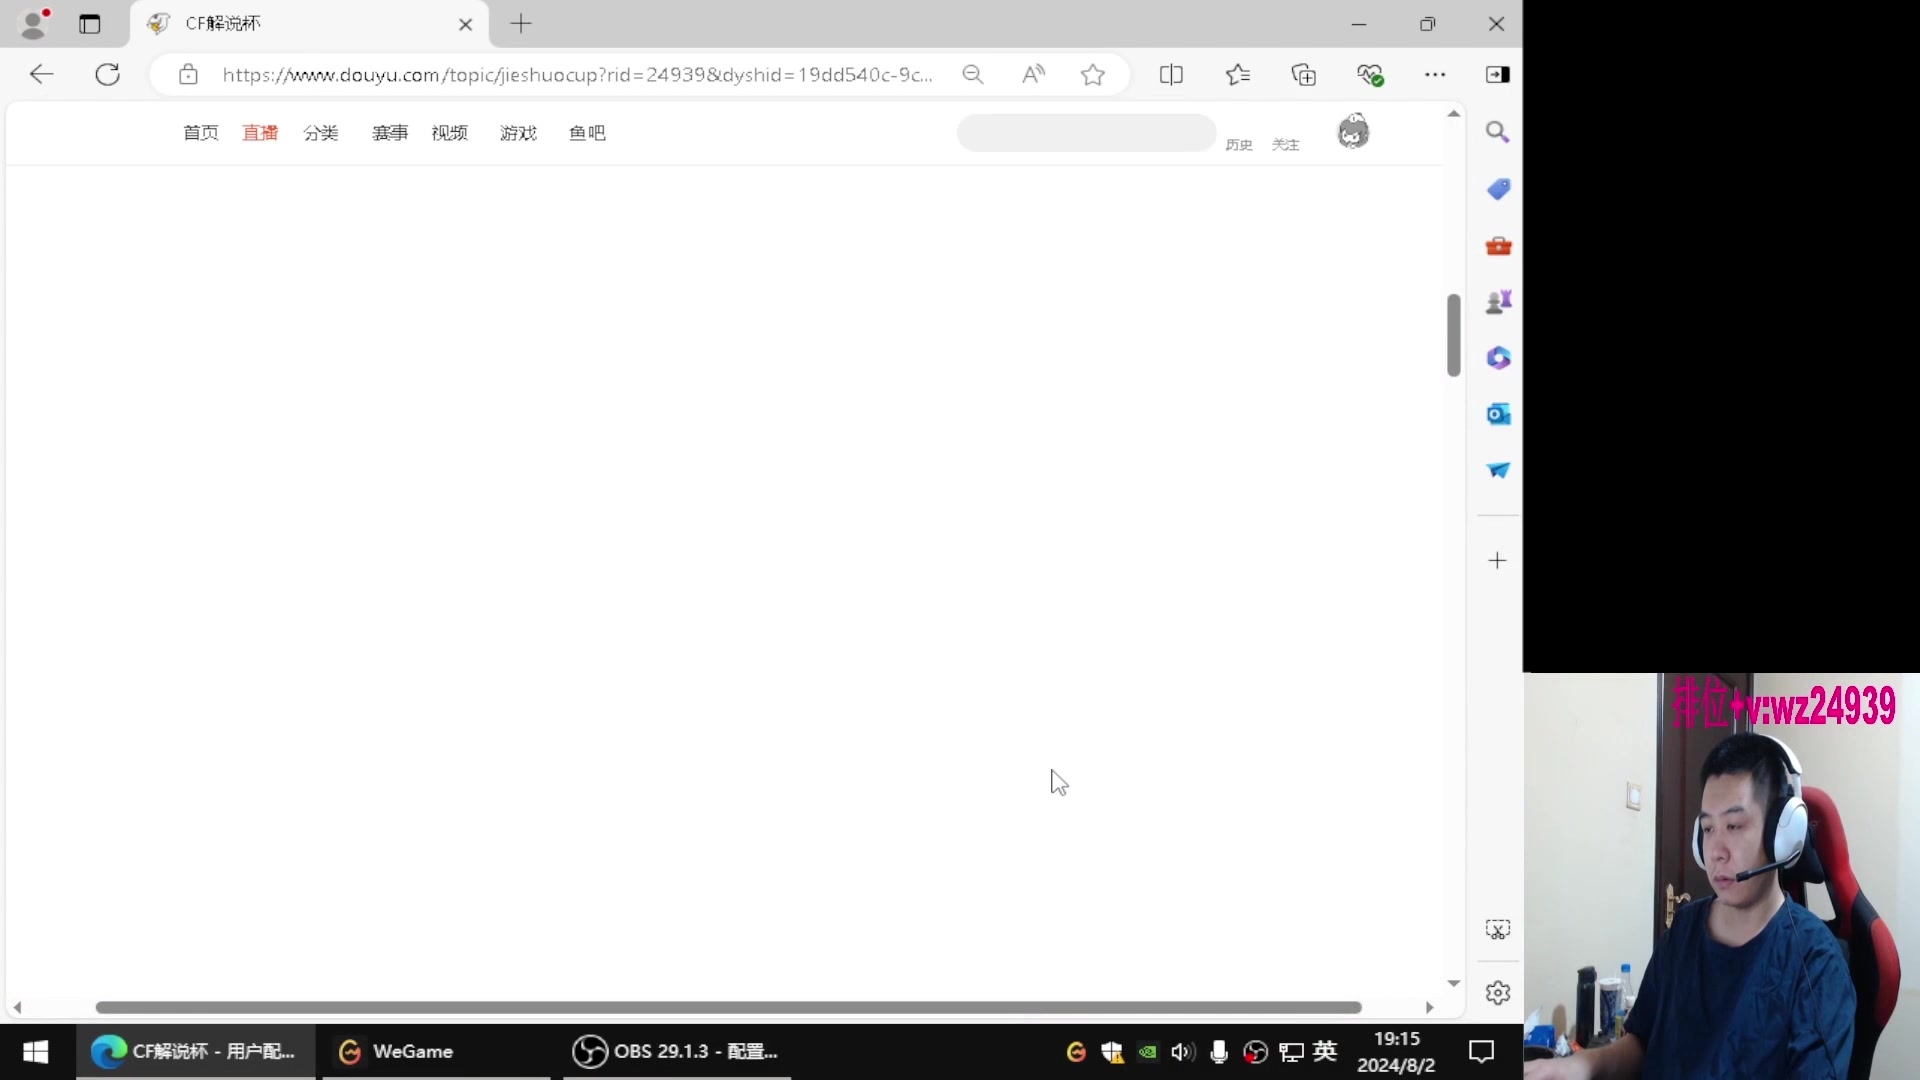Open the red Tools briefcase sidebar icon

coord(1497,246)
